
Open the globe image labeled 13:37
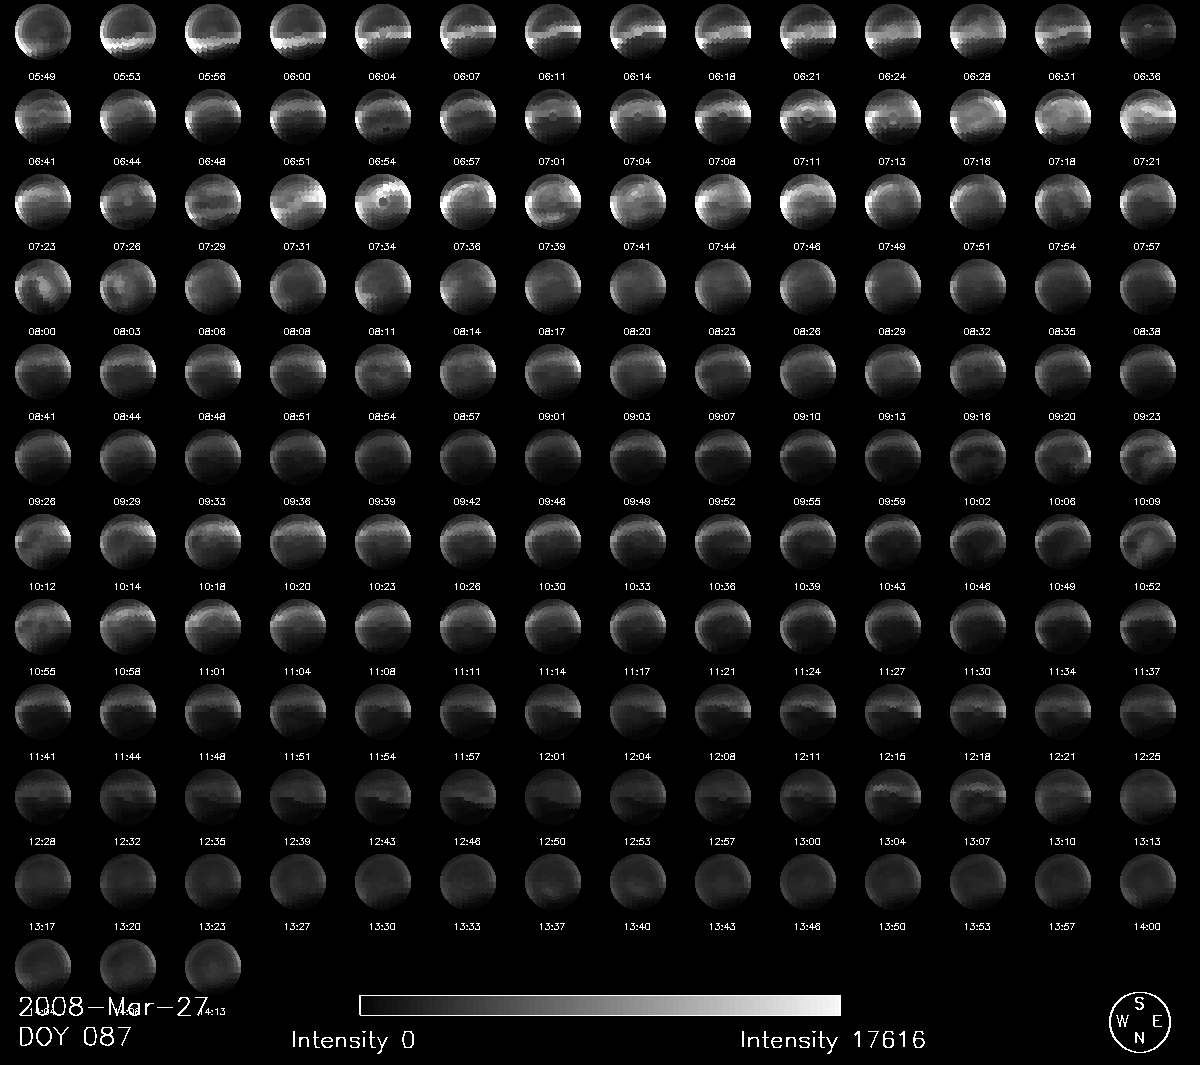[x=553, y=883]
